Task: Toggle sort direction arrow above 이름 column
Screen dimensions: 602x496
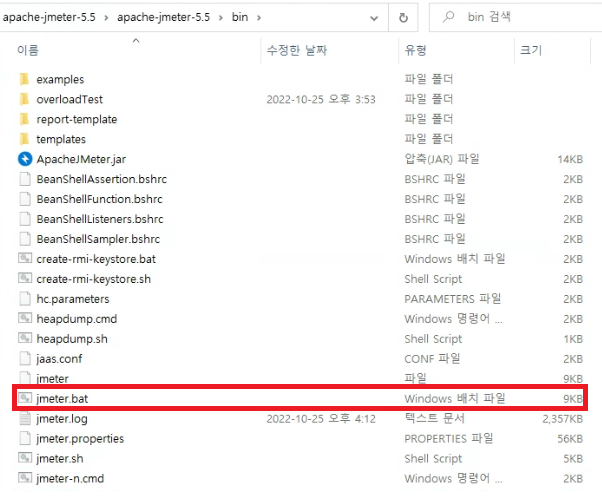Action: (136, 40)
